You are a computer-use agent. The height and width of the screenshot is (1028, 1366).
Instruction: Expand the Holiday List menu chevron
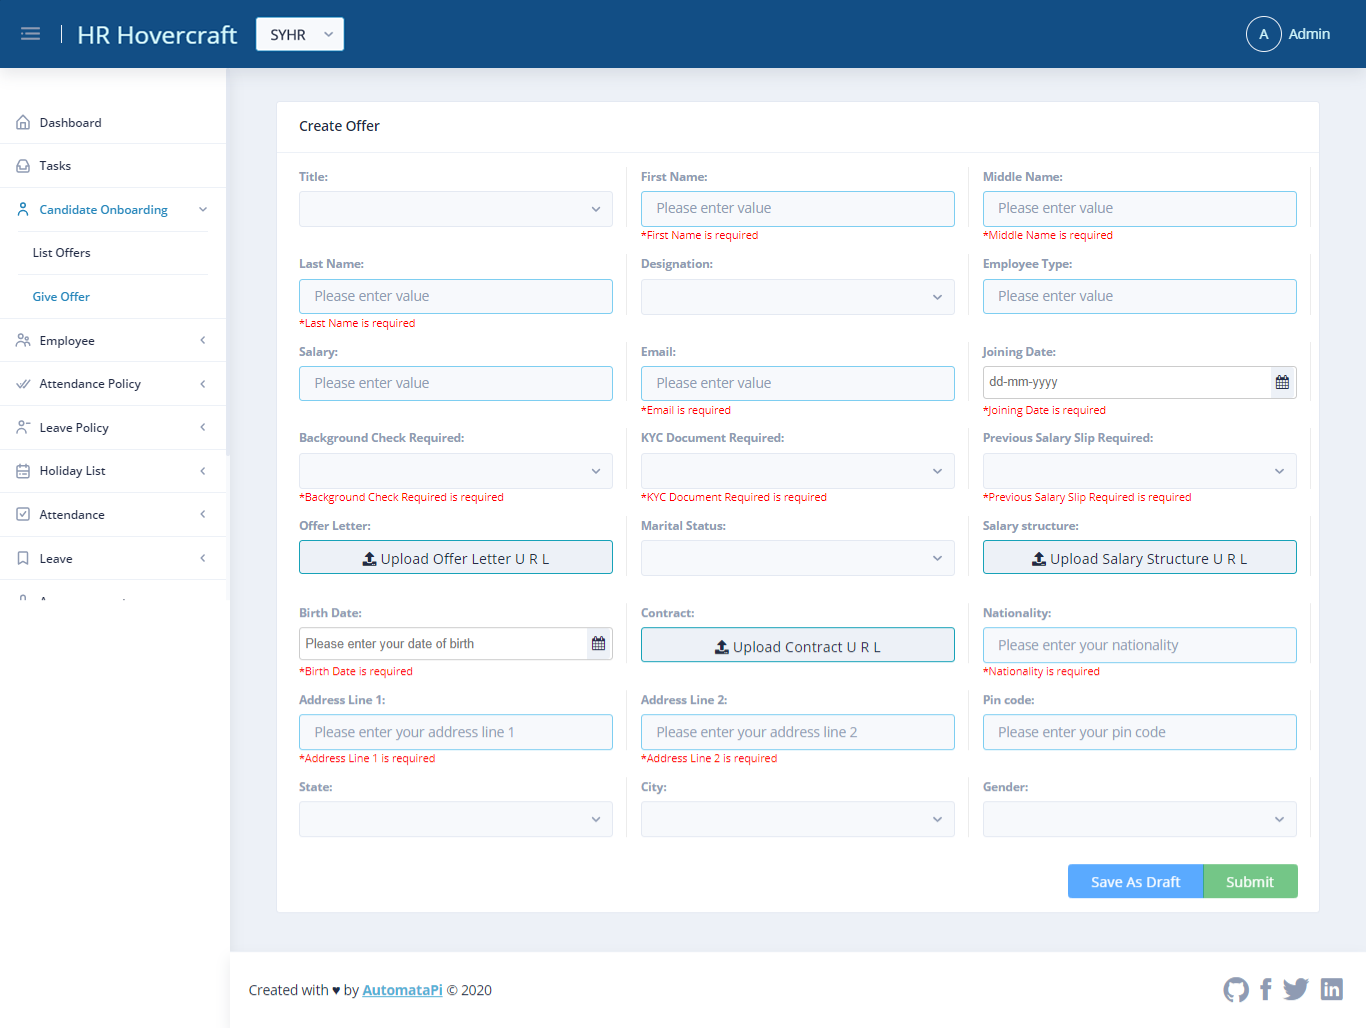(x=203, y=471)
